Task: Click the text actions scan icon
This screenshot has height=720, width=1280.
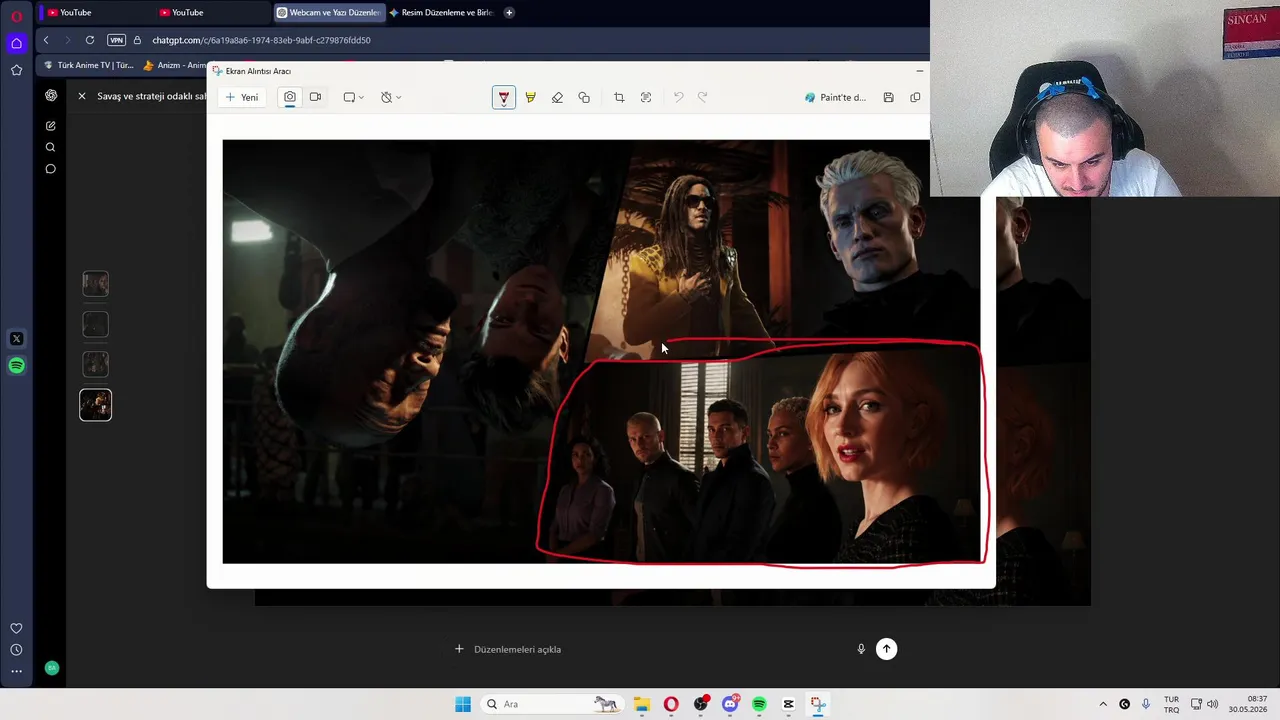Action: [x=646, y=97]
